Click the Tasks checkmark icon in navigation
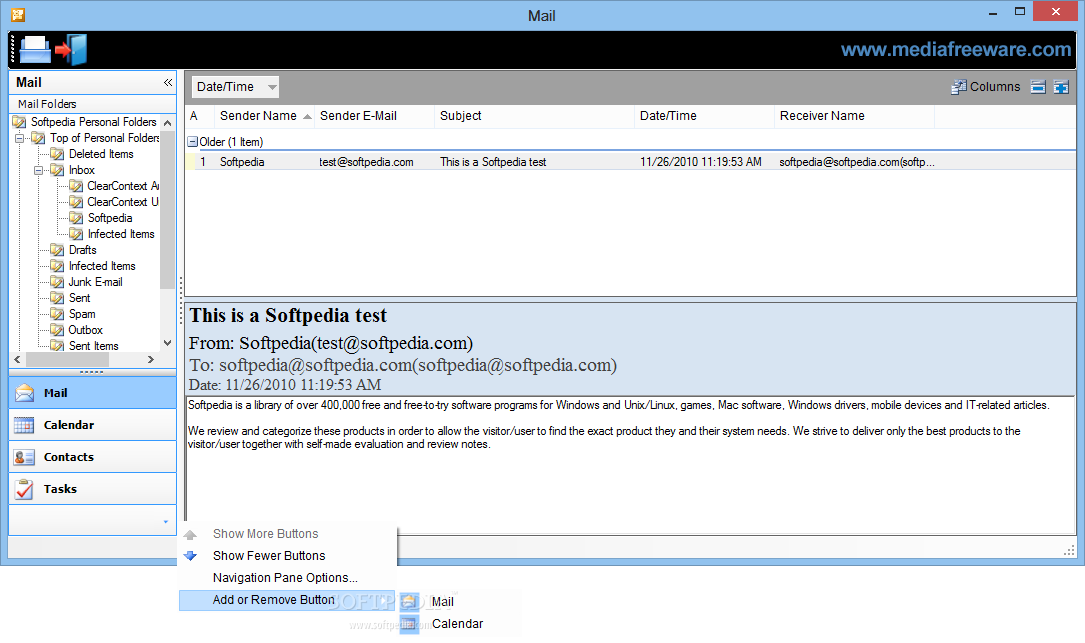 24,489
